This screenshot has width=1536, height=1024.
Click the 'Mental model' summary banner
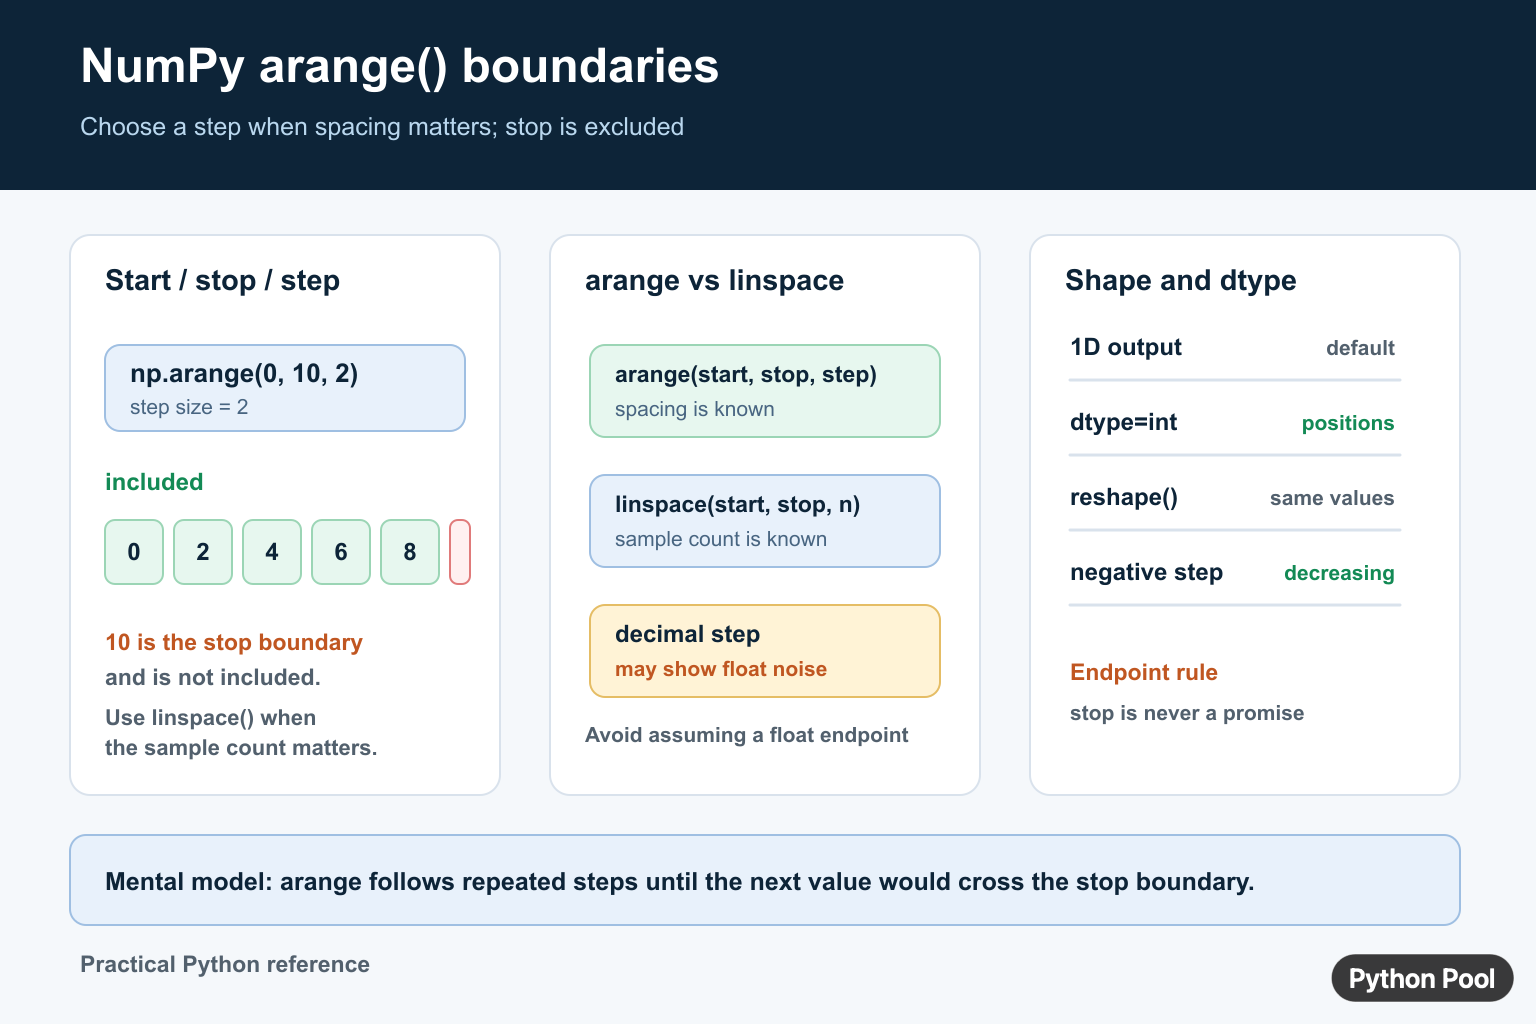(x=765, y=880)
